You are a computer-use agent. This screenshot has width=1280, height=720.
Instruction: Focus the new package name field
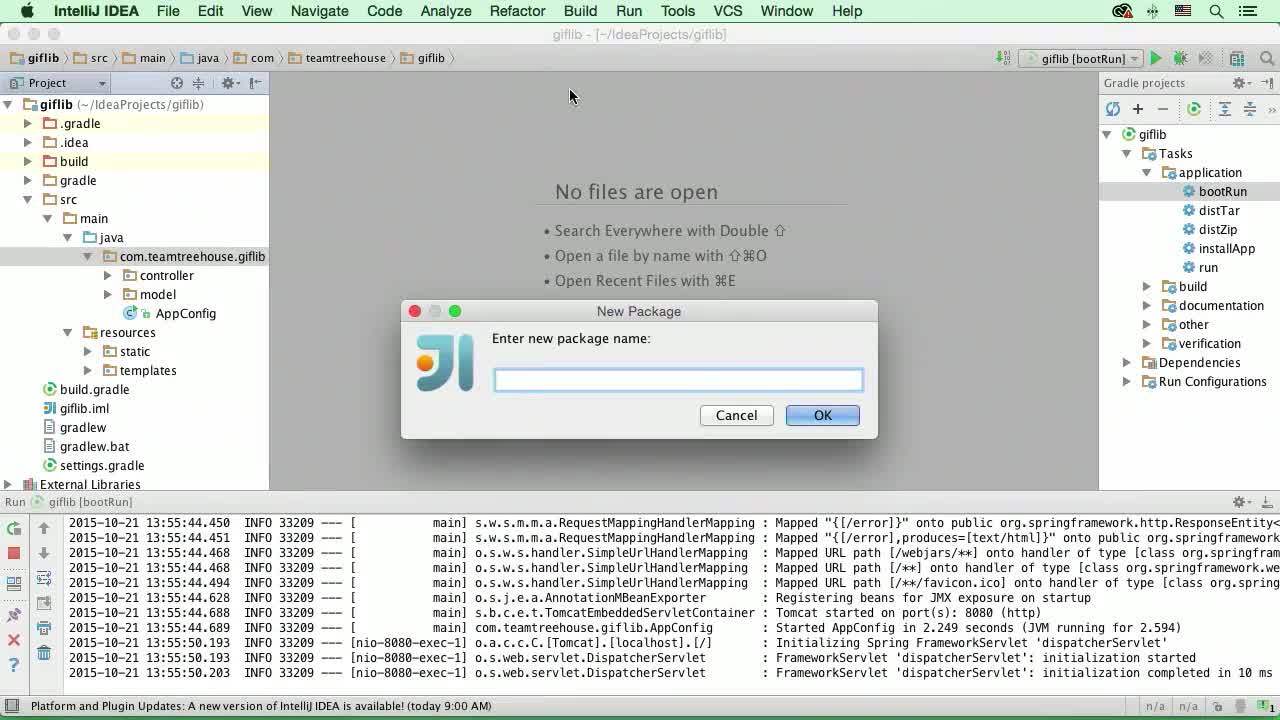678,380
